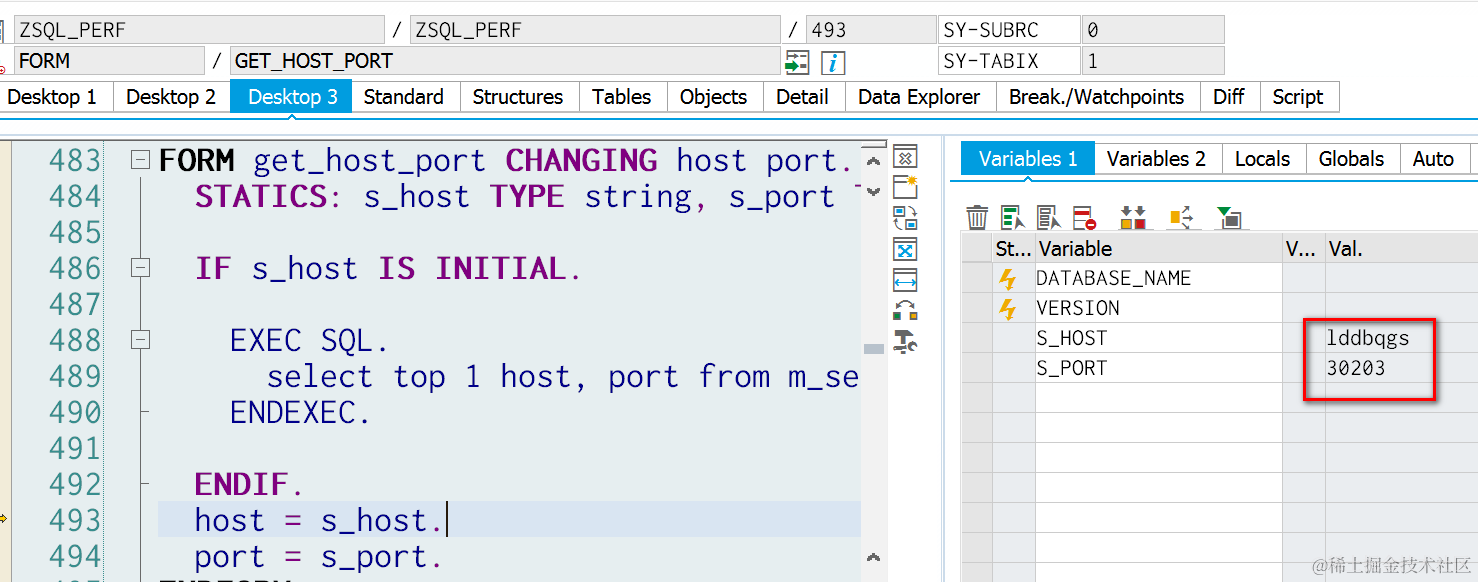Open the Diff tab
Screen dimensions: 1478x582
[x=1229, y=97]
